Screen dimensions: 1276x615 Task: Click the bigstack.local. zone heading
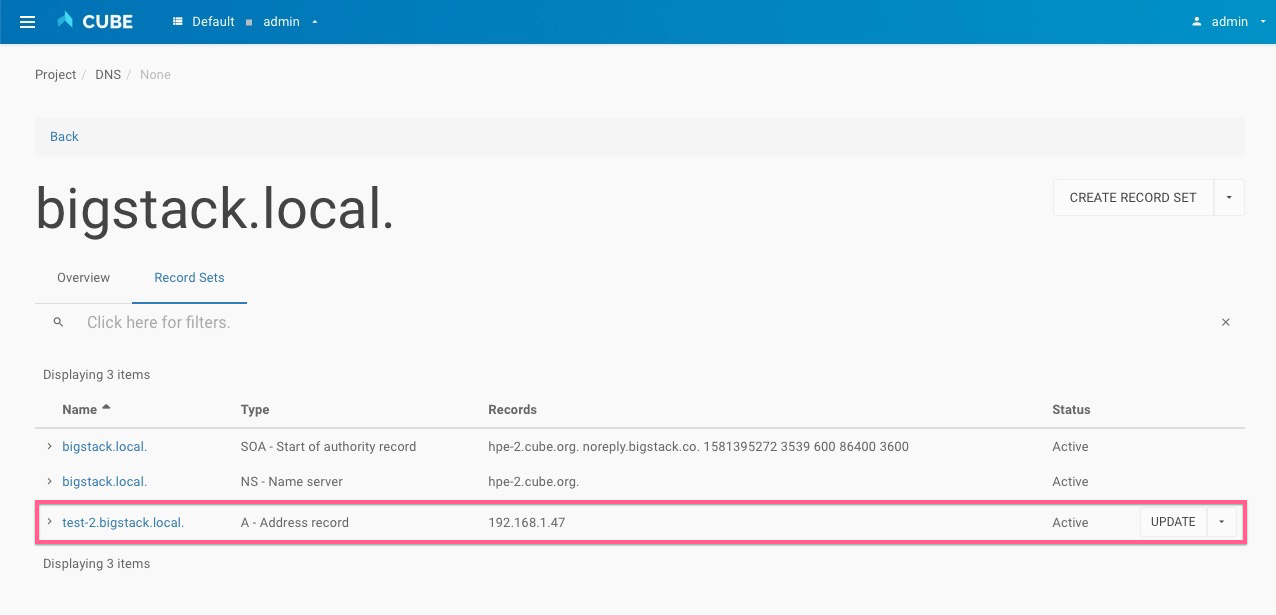[215, 208]
